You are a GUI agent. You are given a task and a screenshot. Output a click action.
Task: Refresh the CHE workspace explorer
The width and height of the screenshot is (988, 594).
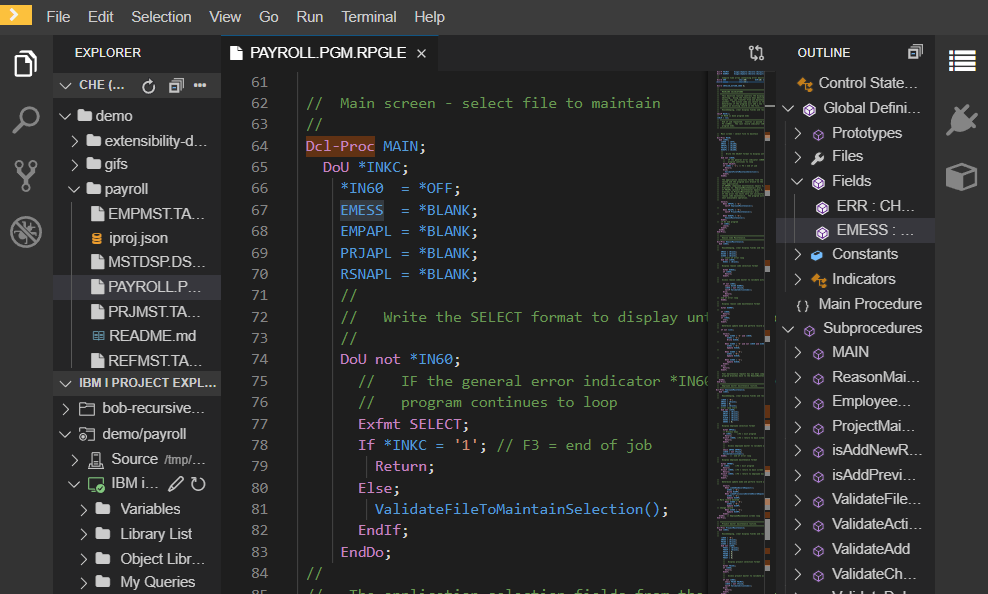click(x=149, y=86)
